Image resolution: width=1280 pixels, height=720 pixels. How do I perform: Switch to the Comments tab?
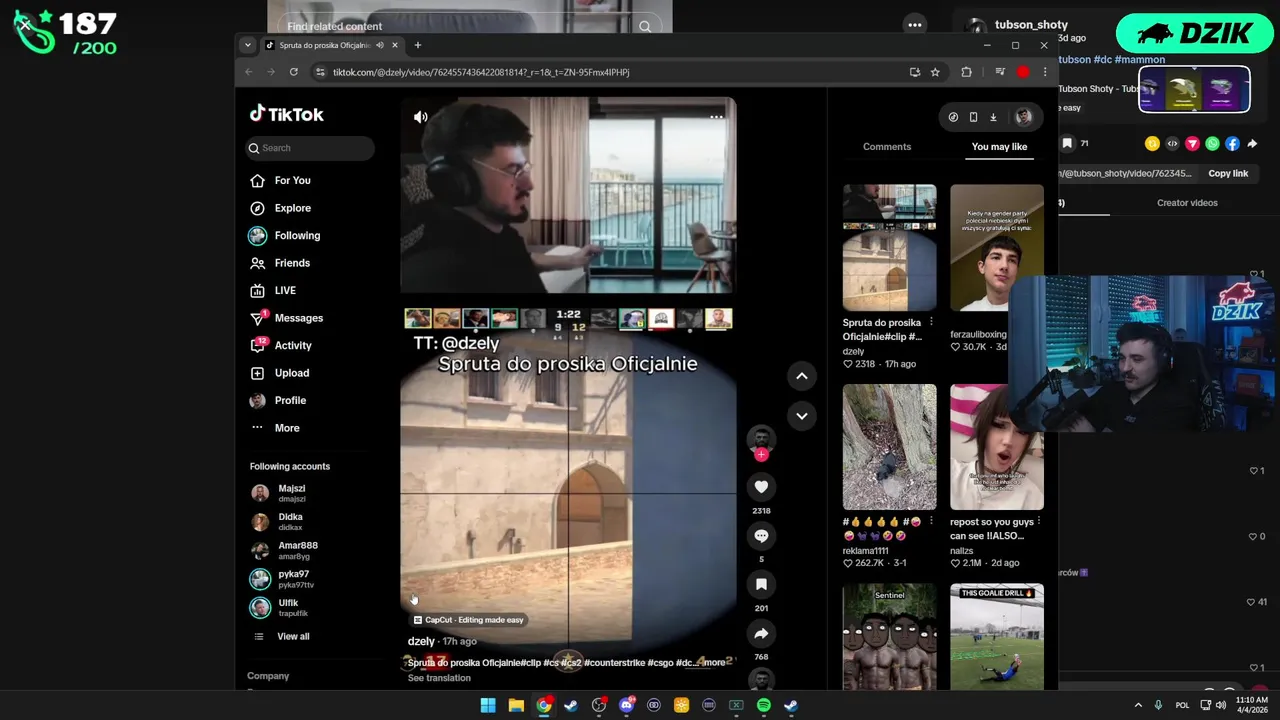click(887, 147)
